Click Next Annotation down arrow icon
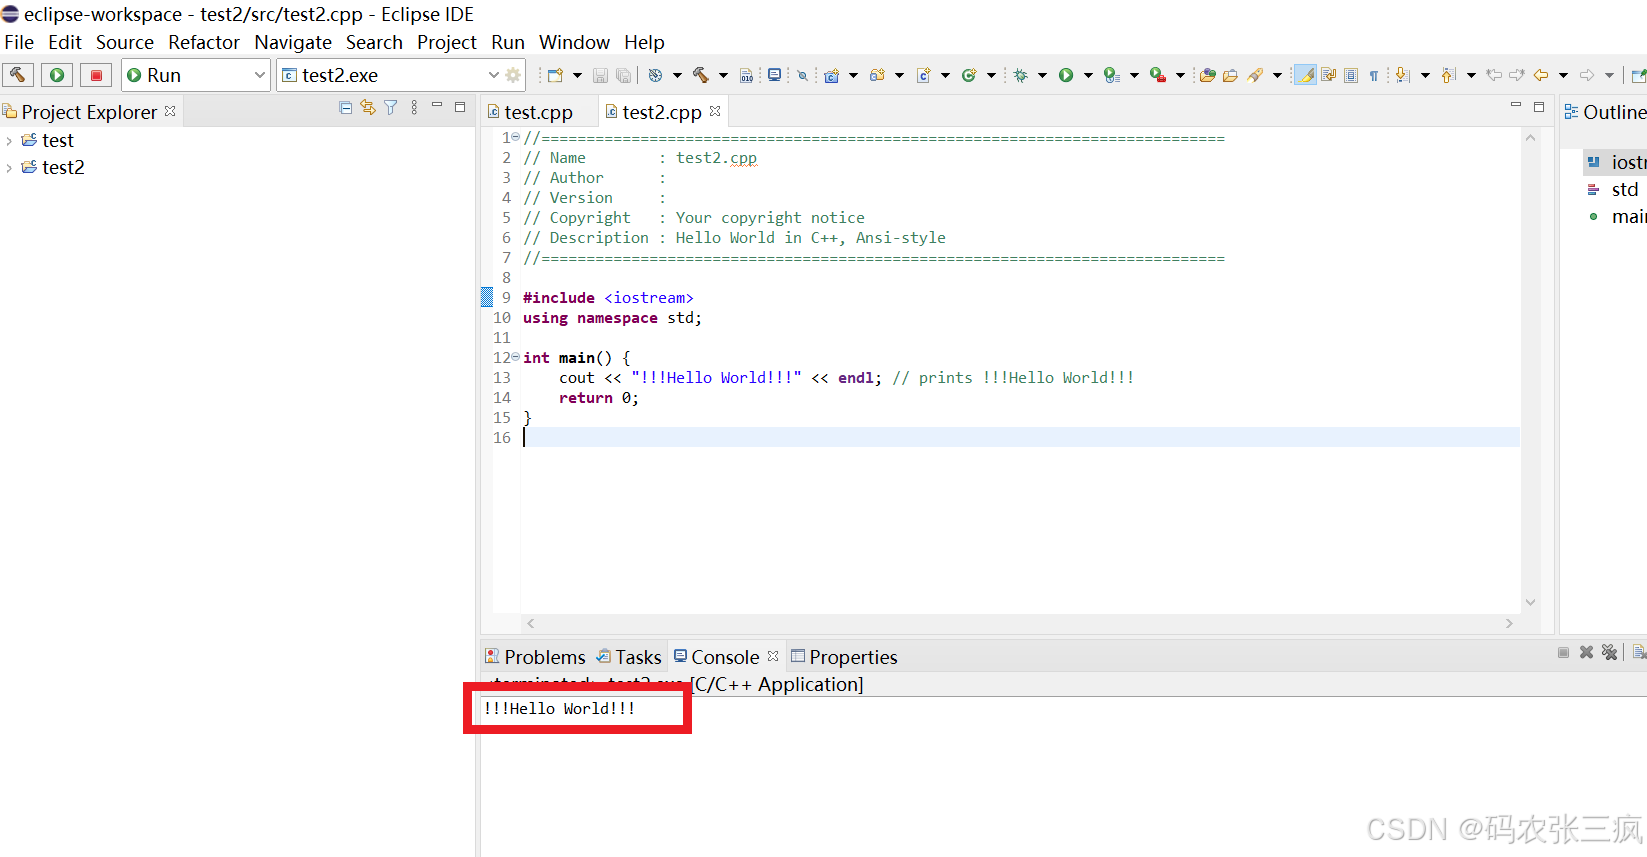 (x=1402, y=75)
